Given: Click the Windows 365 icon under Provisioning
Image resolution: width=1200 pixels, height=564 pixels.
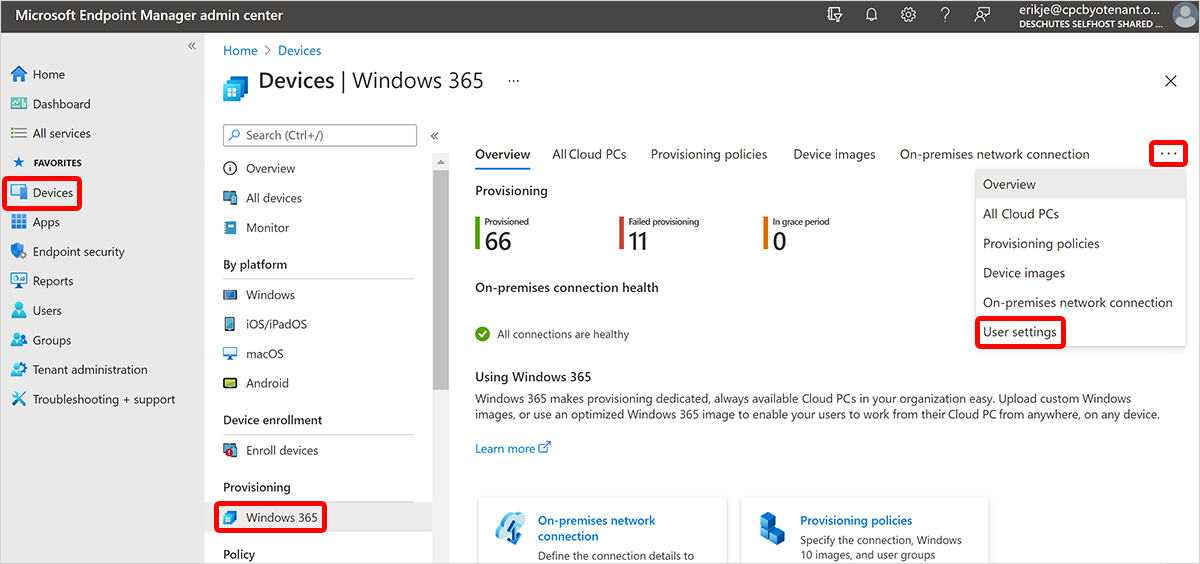Looking at the screenshot, I should coord(231,517).
